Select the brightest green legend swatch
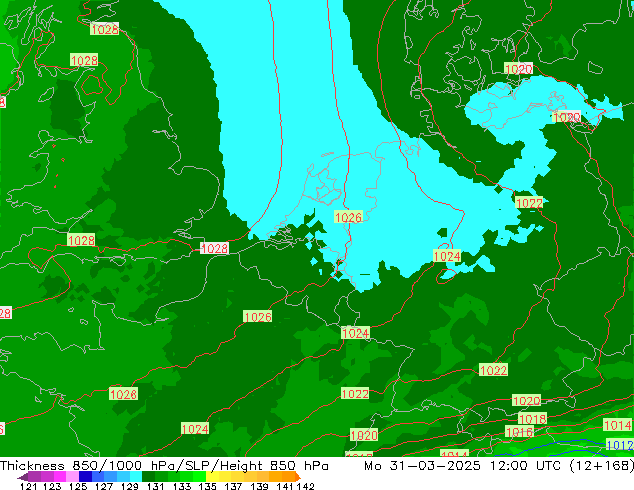 tap(199, 477)
